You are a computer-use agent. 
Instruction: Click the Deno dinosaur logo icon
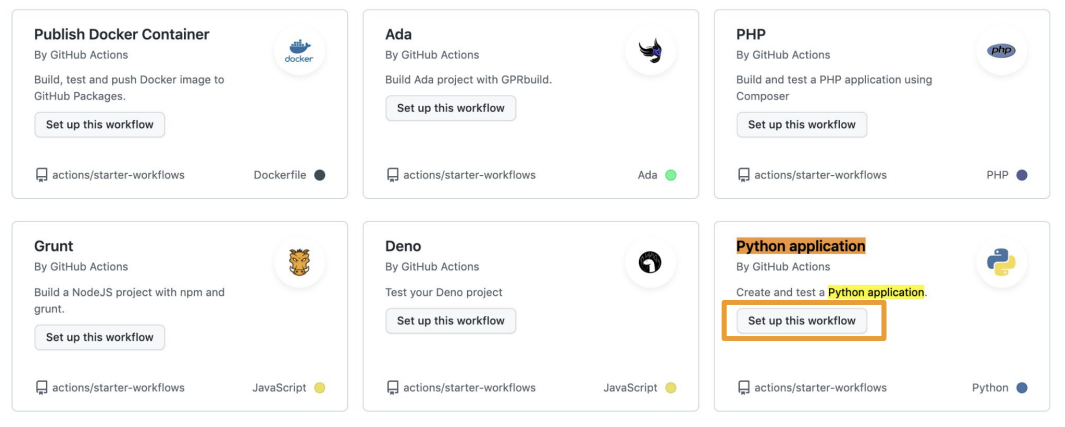[650, 262]
